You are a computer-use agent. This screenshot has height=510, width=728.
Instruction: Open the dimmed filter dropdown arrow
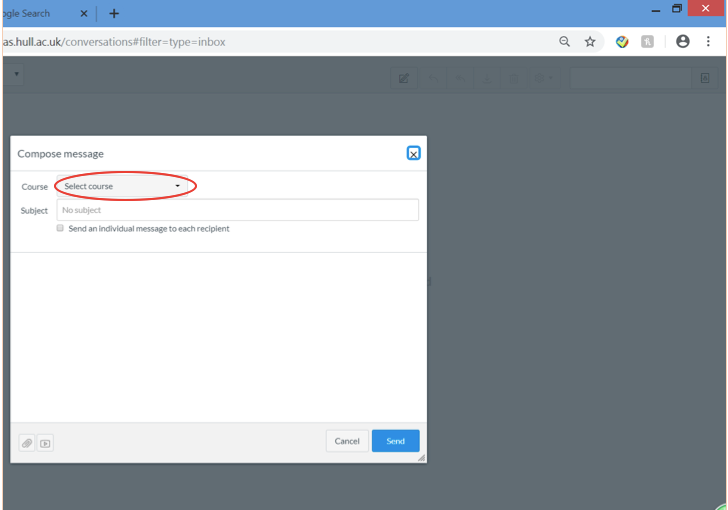16,74
